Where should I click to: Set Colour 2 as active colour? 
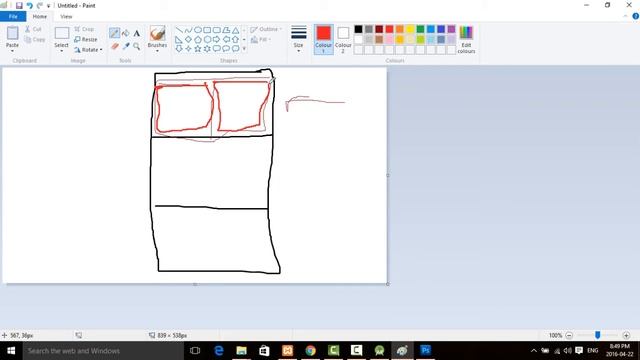tap(343, 39)
